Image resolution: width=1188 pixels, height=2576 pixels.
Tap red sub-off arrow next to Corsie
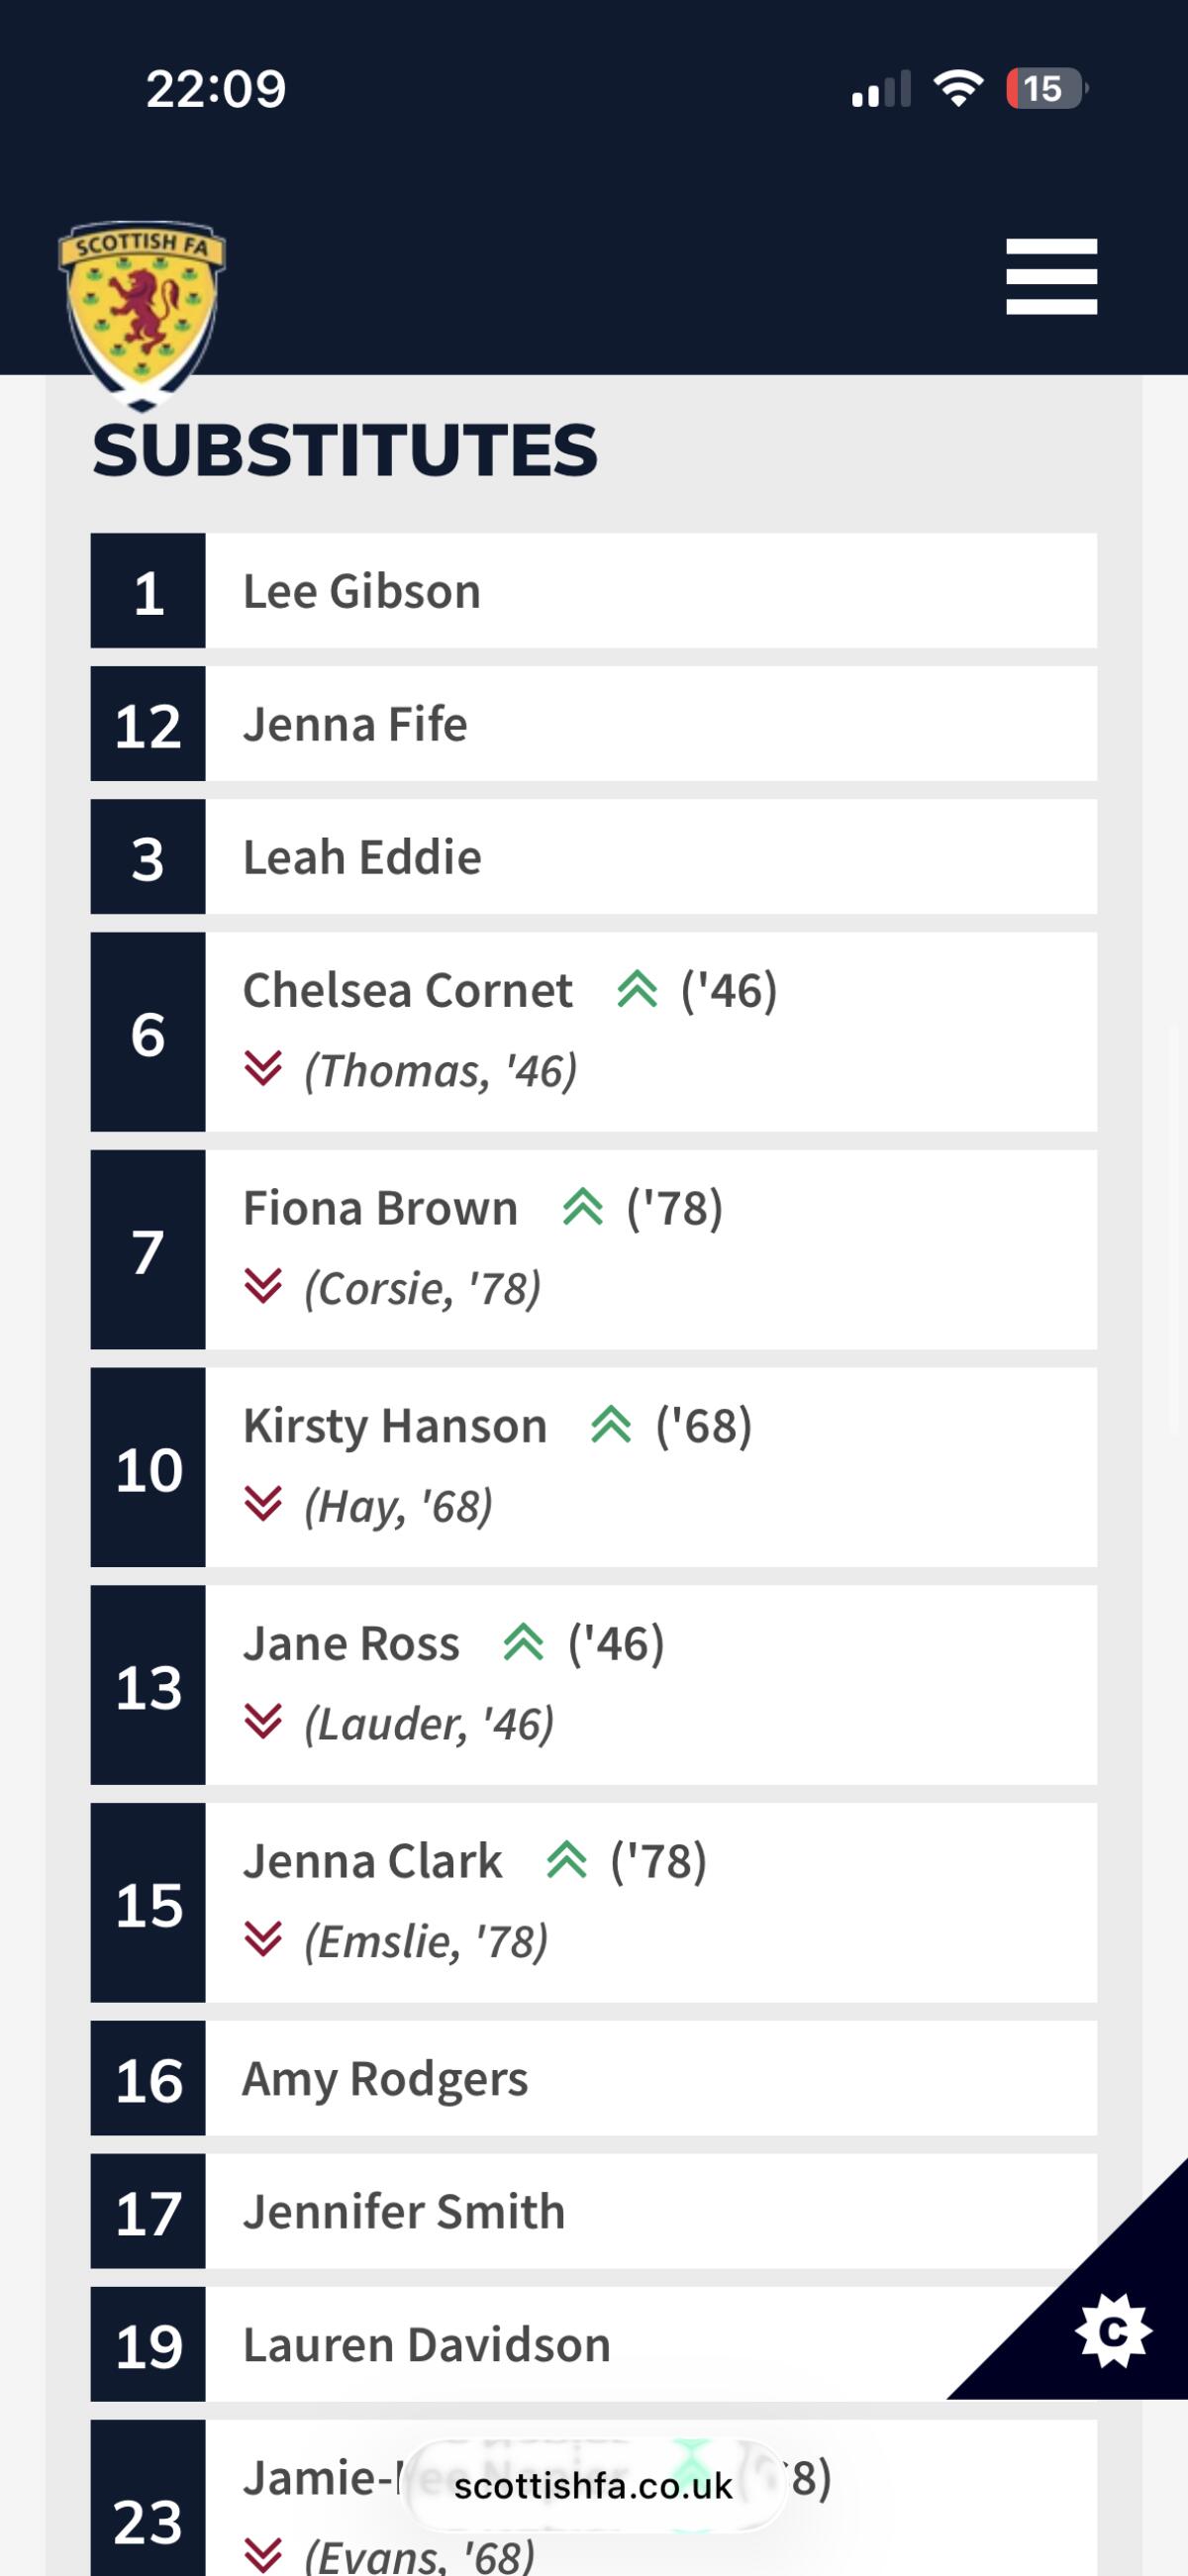(263, 1287)
